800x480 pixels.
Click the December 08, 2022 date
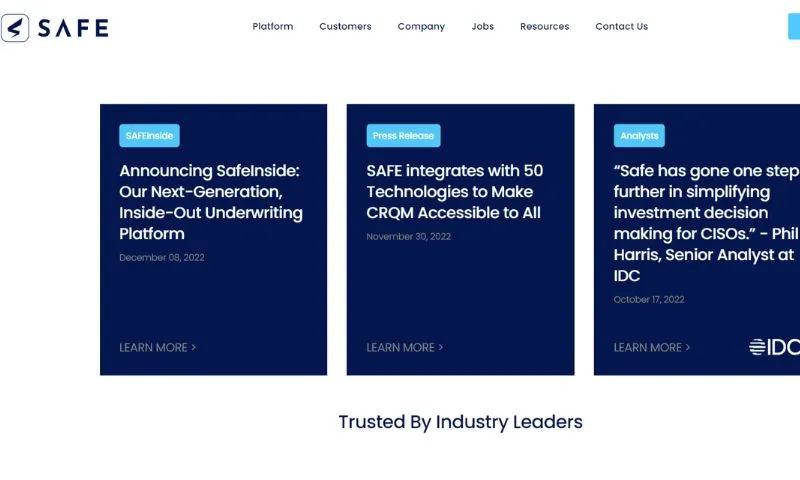[162, 258]
